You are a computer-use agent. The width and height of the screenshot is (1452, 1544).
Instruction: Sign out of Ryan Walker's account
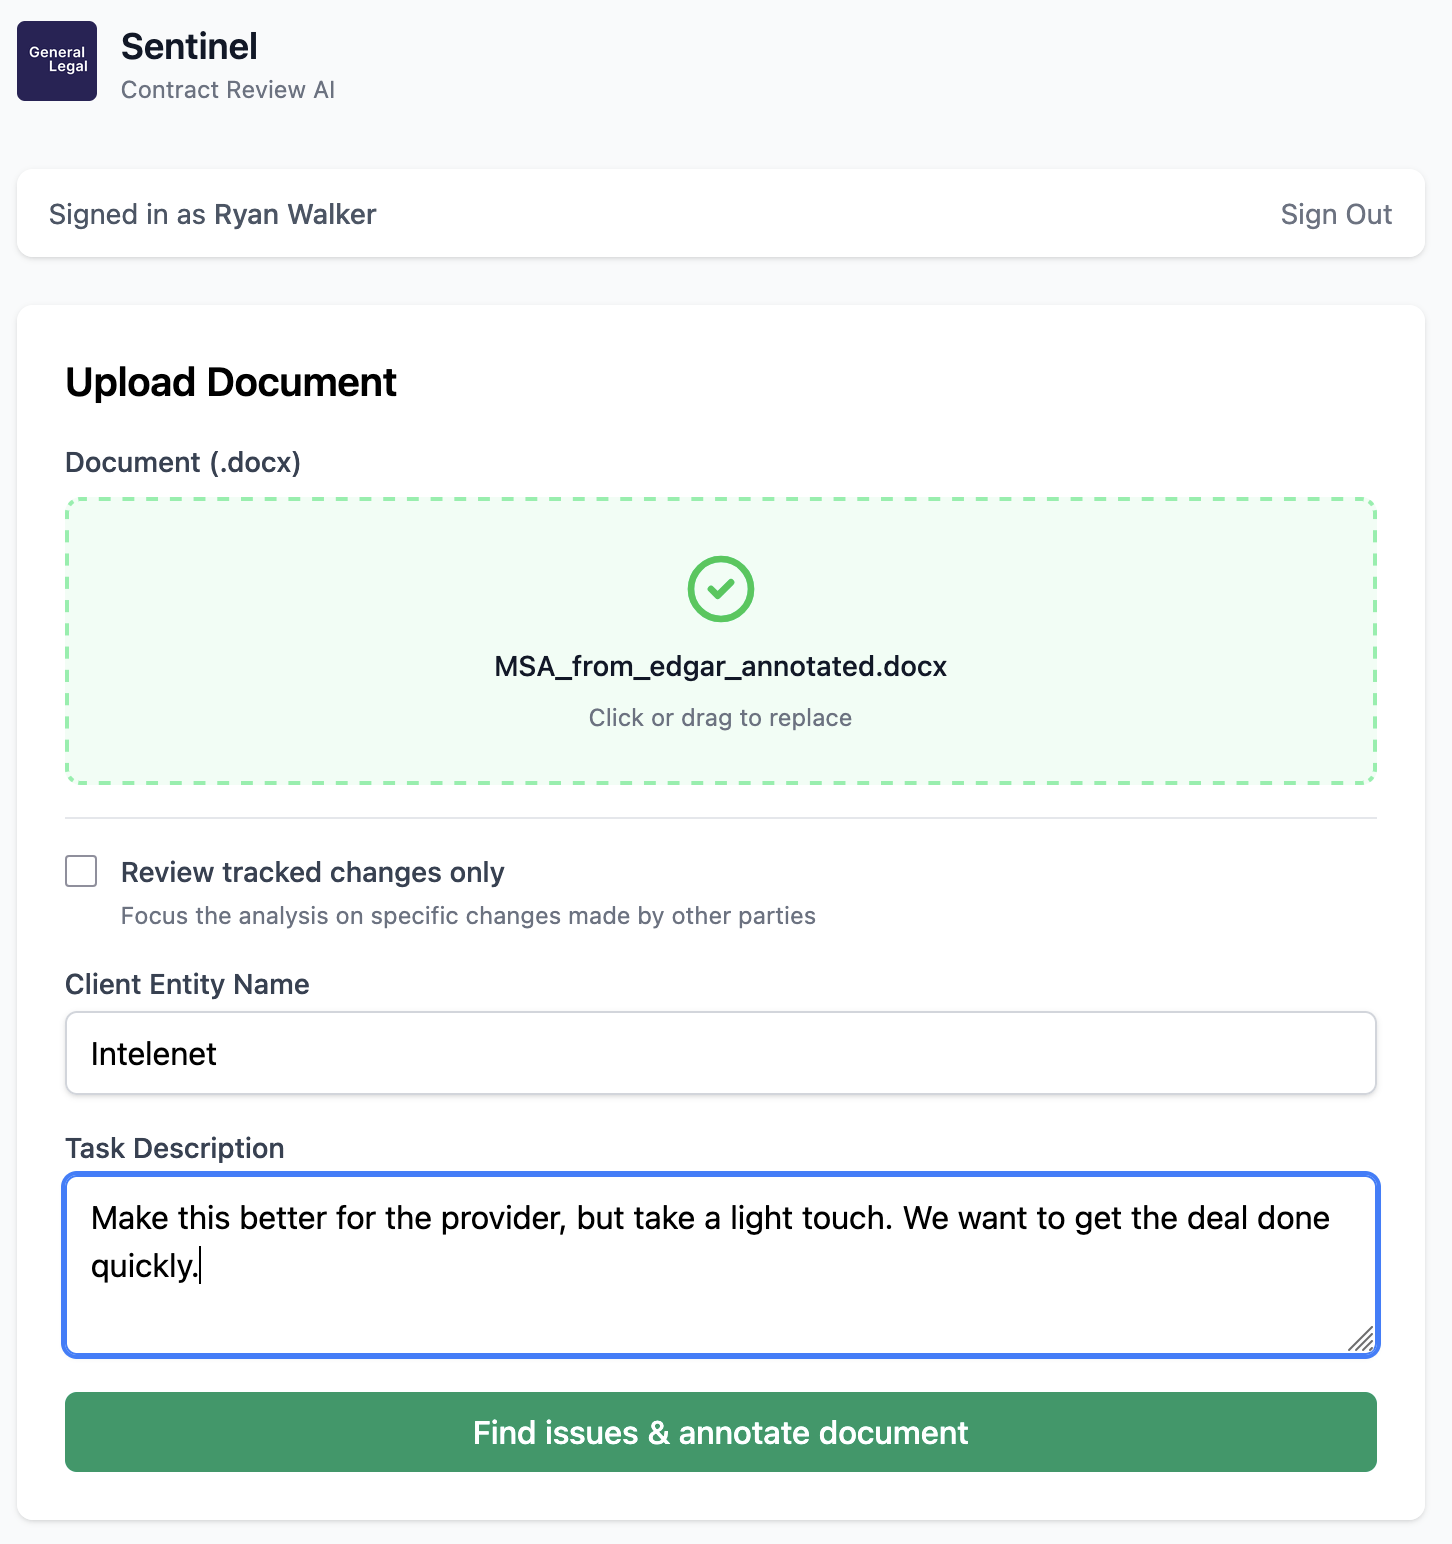[x=1336, y=214]
